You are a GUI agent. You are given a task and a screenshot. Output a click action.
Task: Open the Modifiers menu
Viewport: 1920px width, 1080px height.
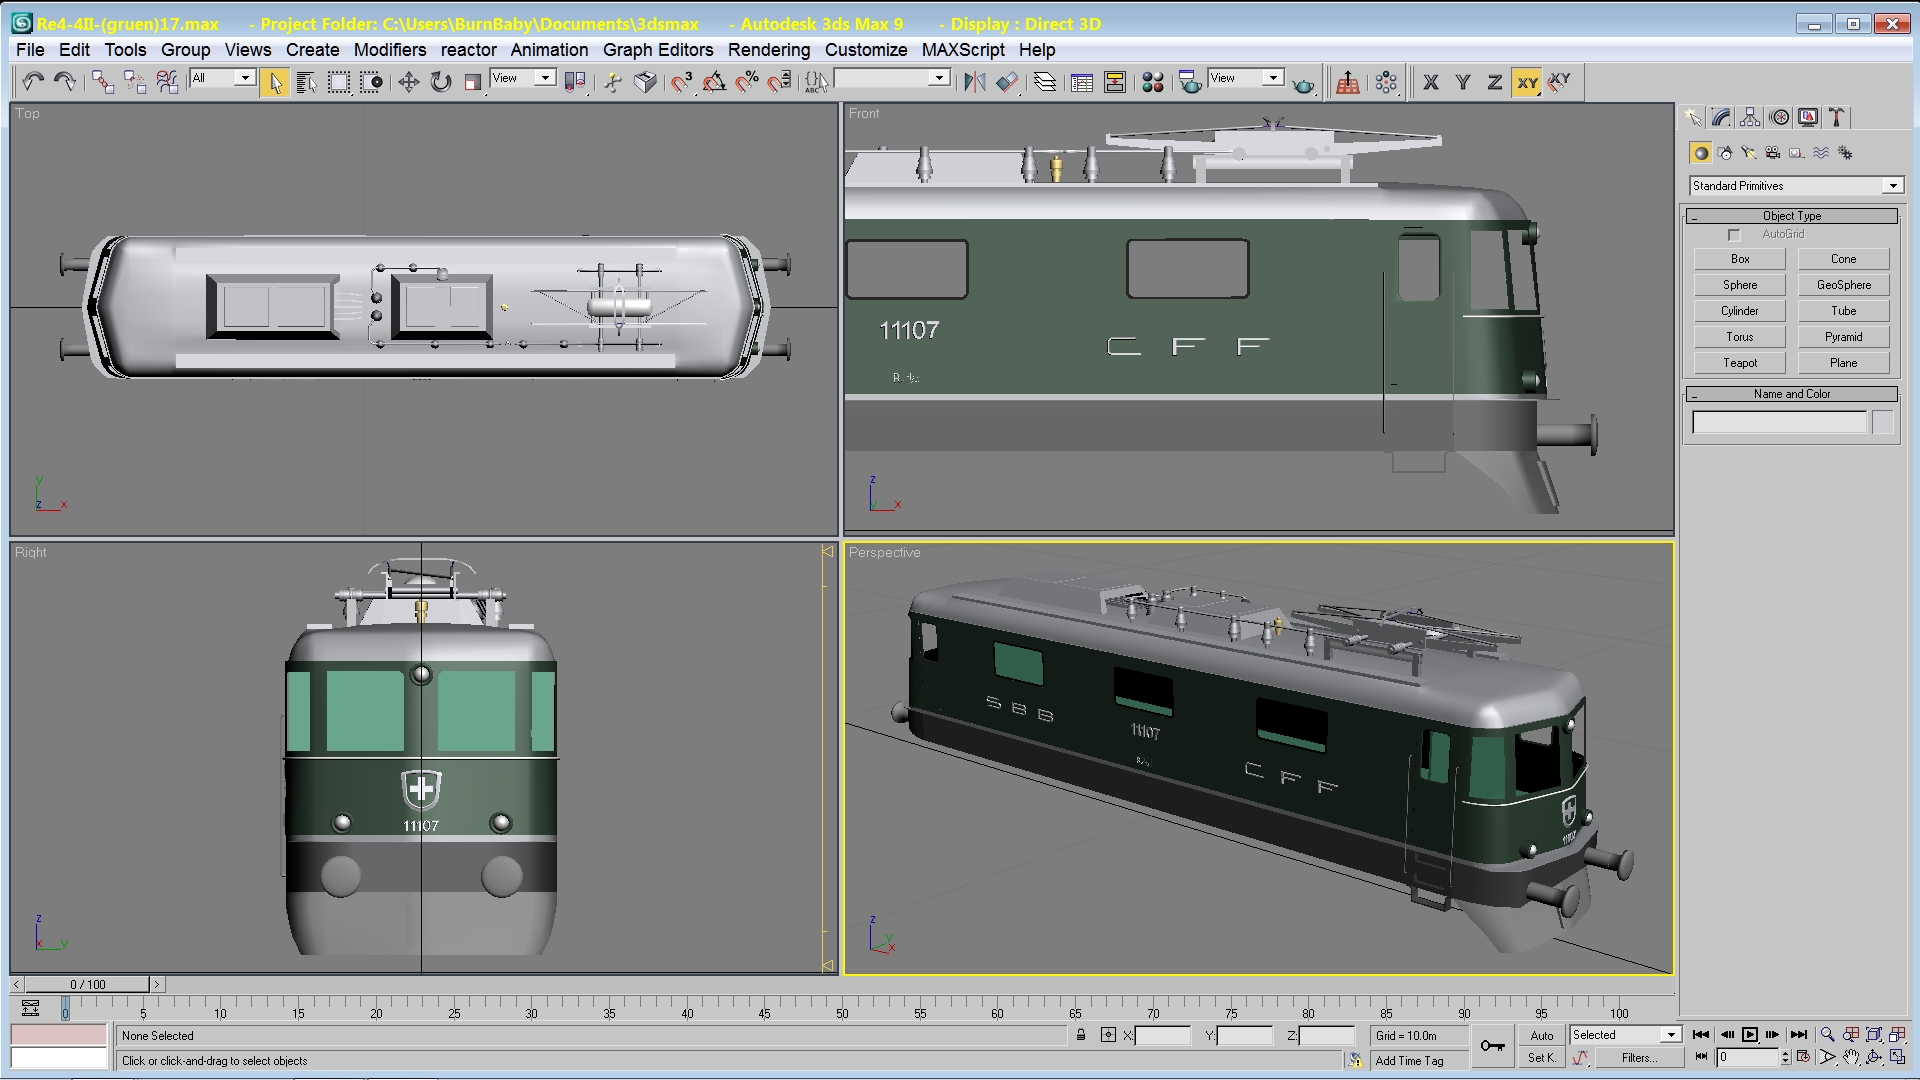(x=389, y=50)
